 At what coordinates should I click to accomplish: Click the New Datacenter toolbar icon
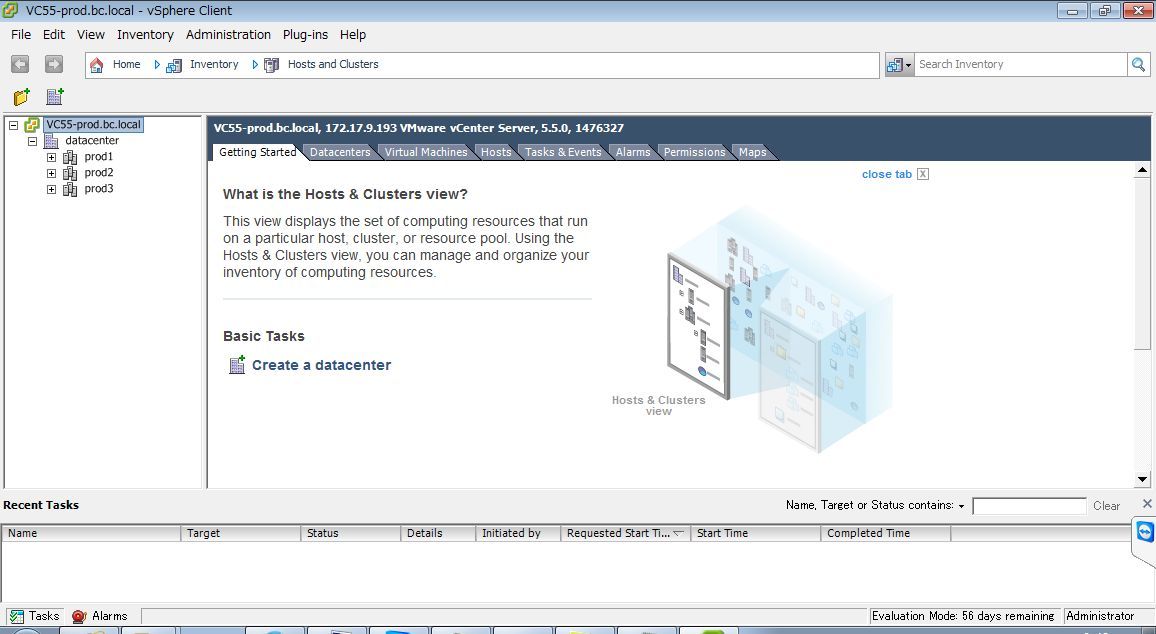[x=55, y=97]
